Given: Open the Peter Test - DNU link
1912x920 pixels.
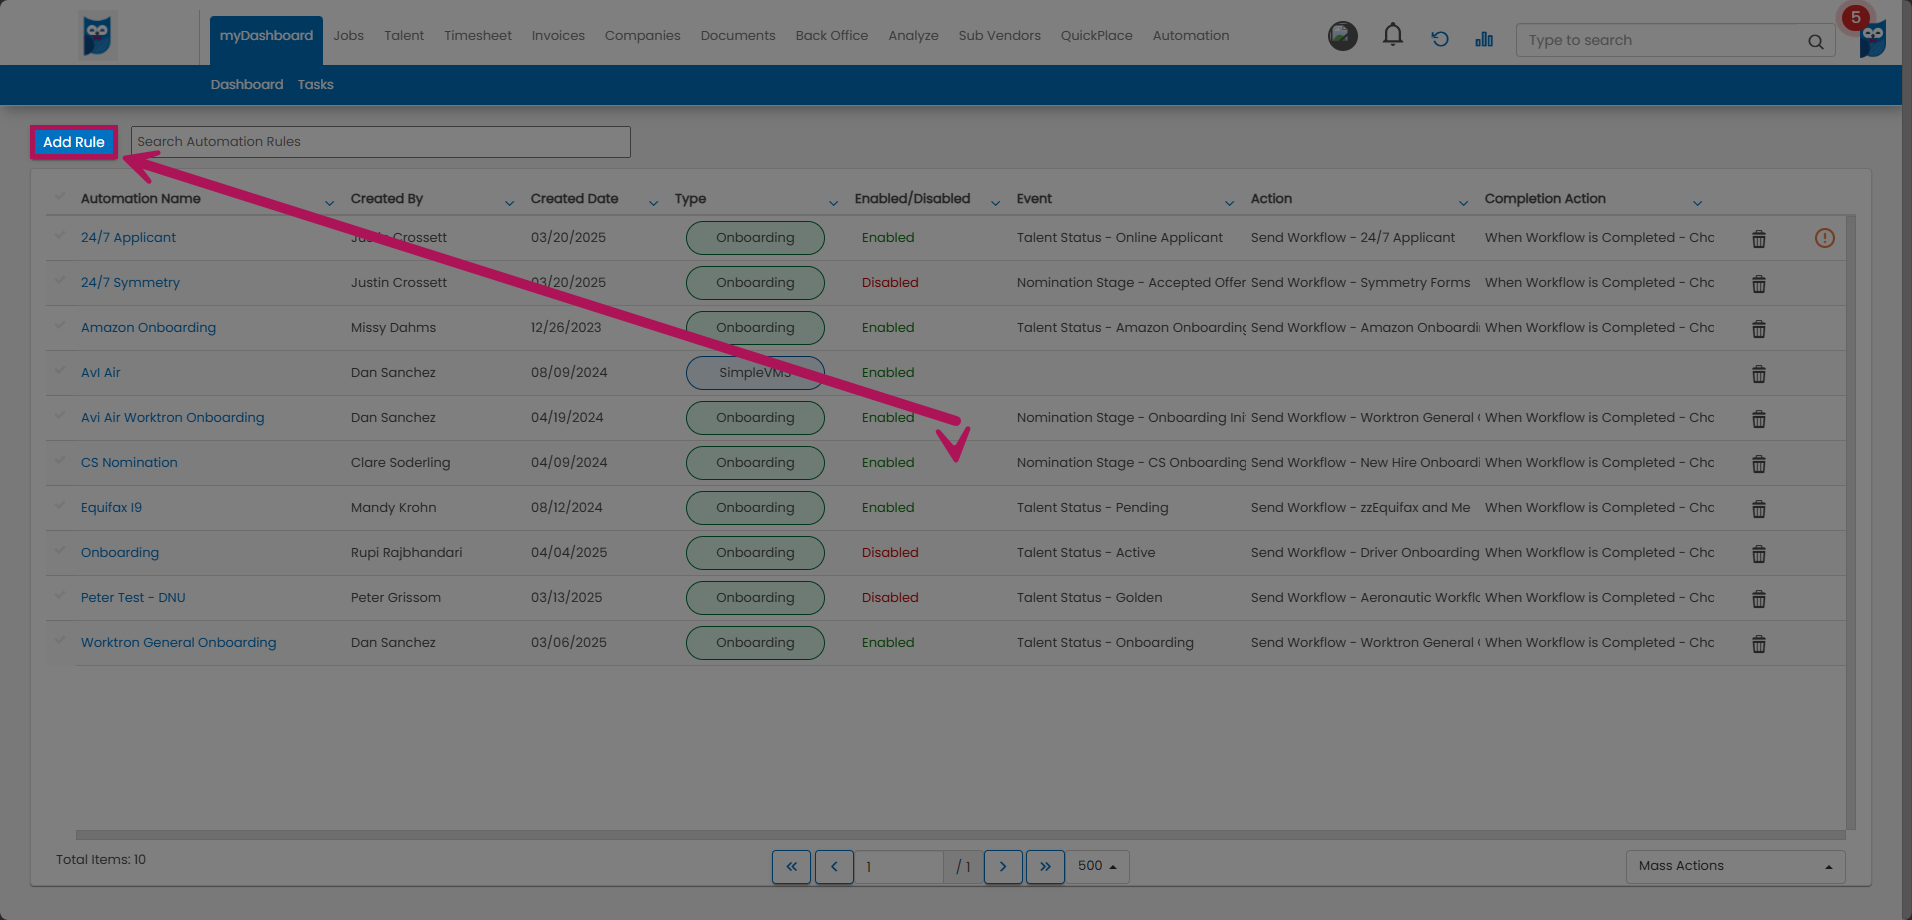Looking at the screenshot, I should 133,597.
